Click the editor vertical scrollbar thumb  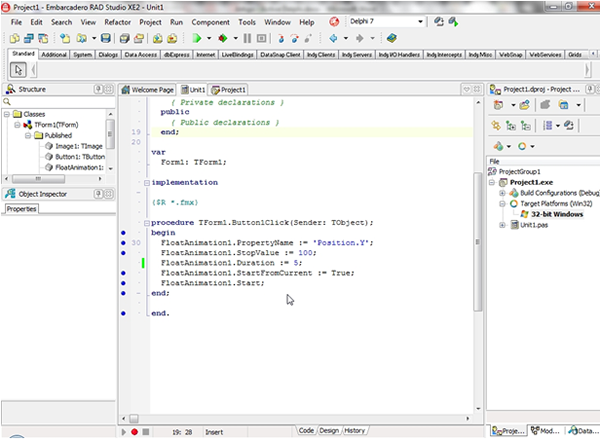point(477,241)
